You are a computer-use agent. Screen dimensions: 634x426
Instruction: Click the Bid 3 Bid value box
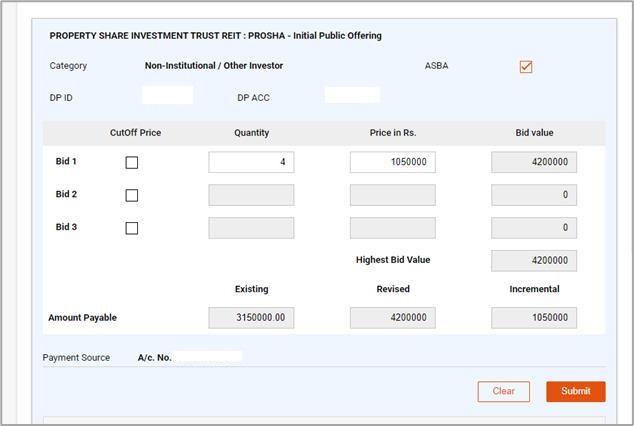pos(534,228)
